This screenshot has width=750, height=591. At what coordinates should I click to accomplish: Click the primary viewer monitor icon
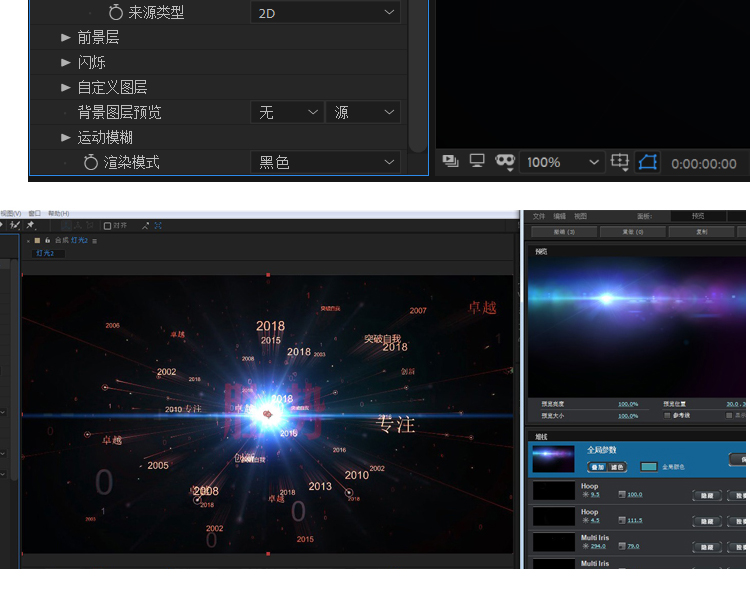point(477,161)
